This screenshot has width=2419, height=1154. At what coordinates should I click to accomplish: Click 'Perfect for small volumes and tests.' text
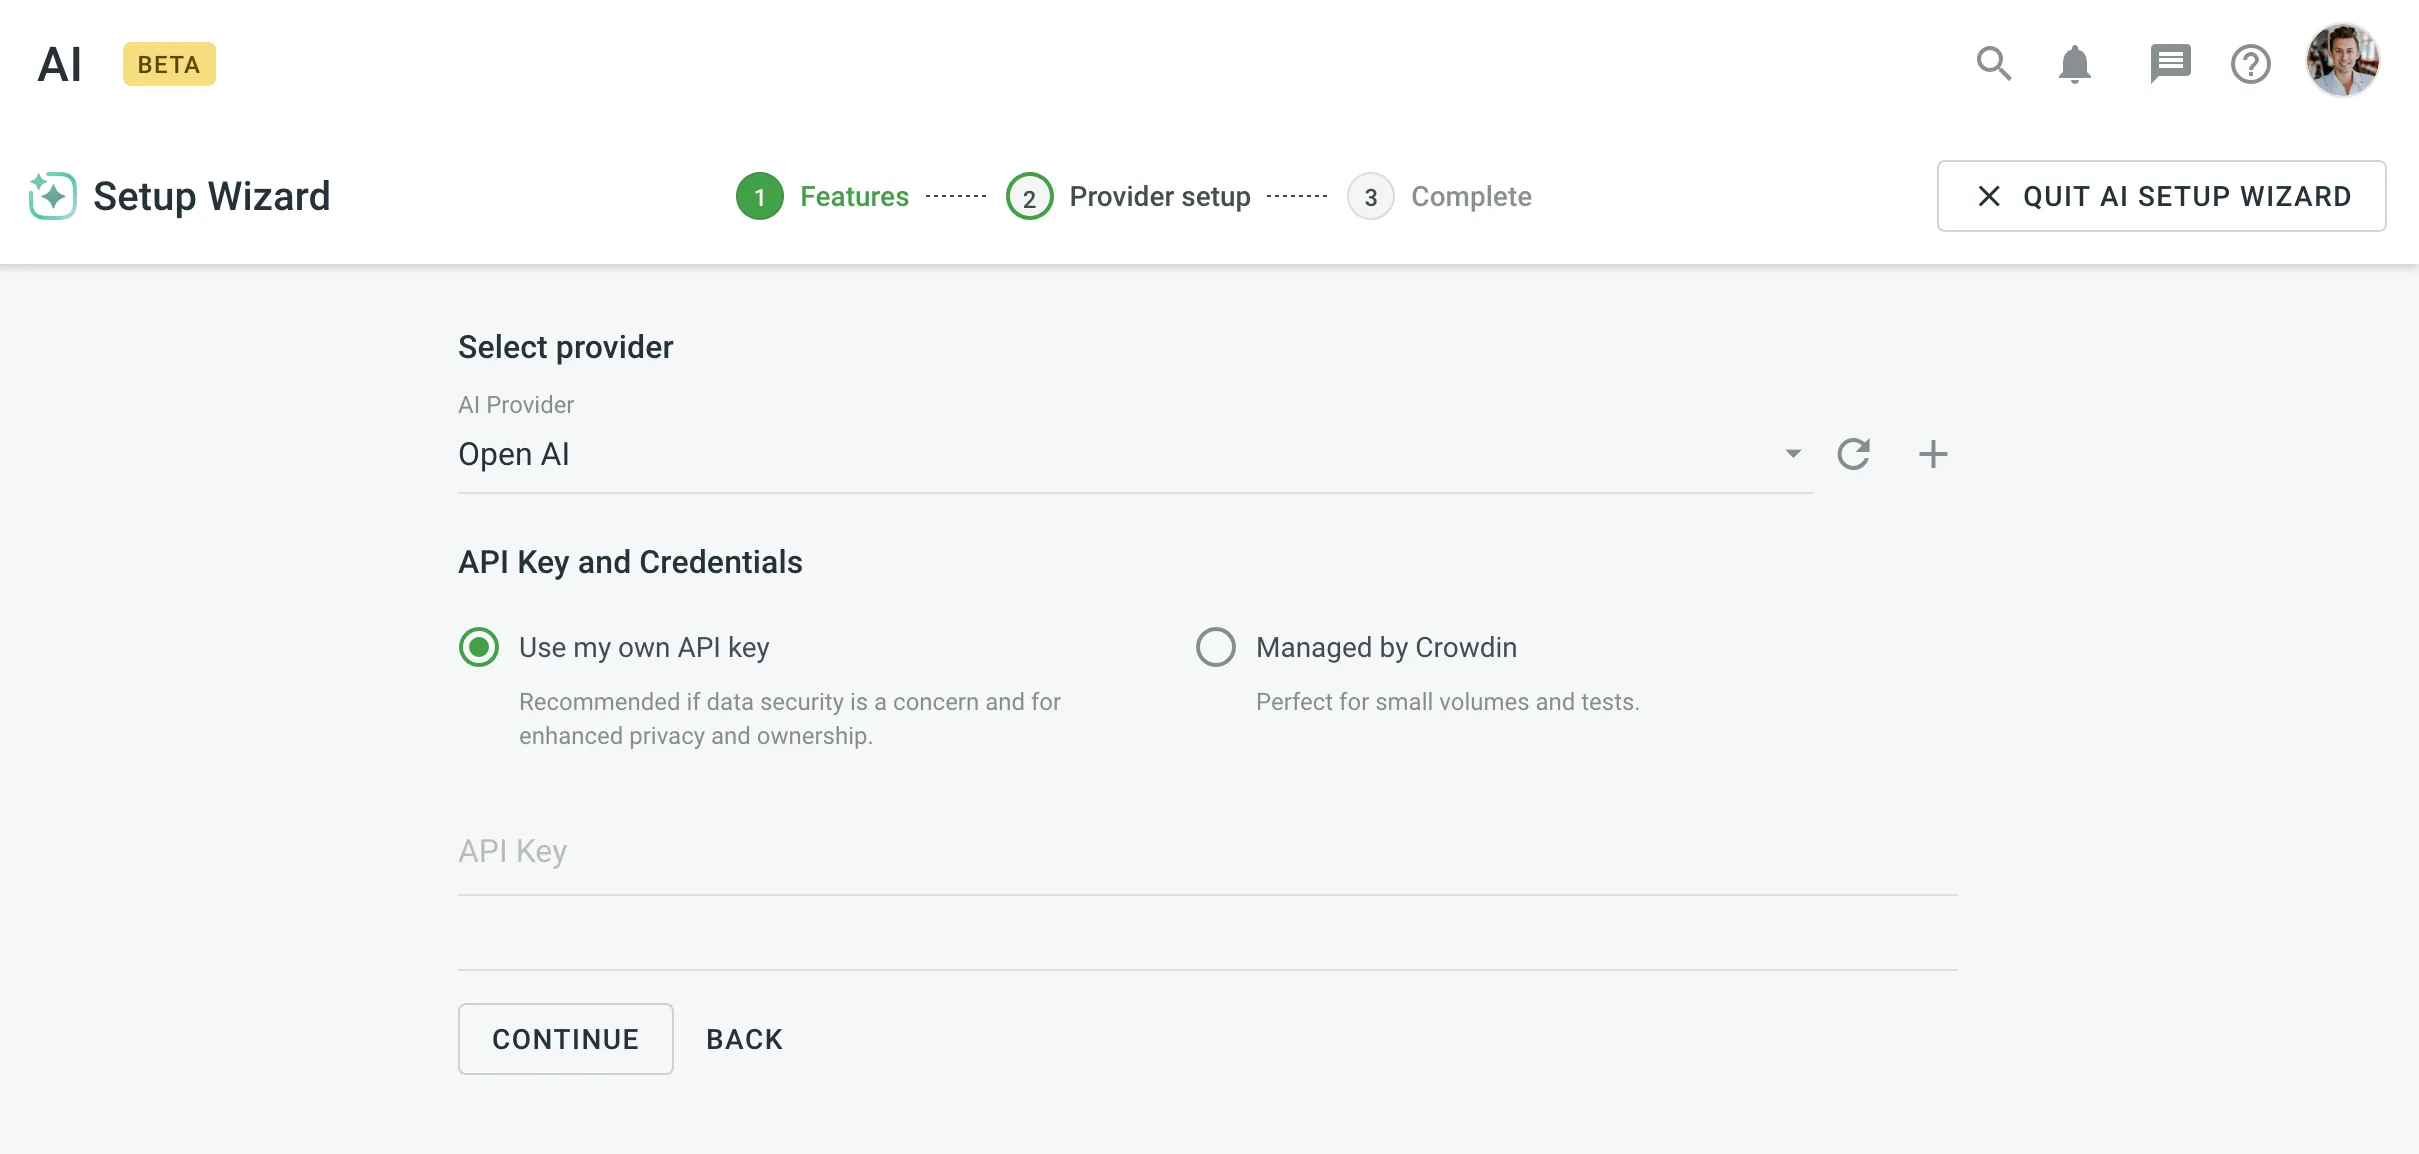[1448, 702]
